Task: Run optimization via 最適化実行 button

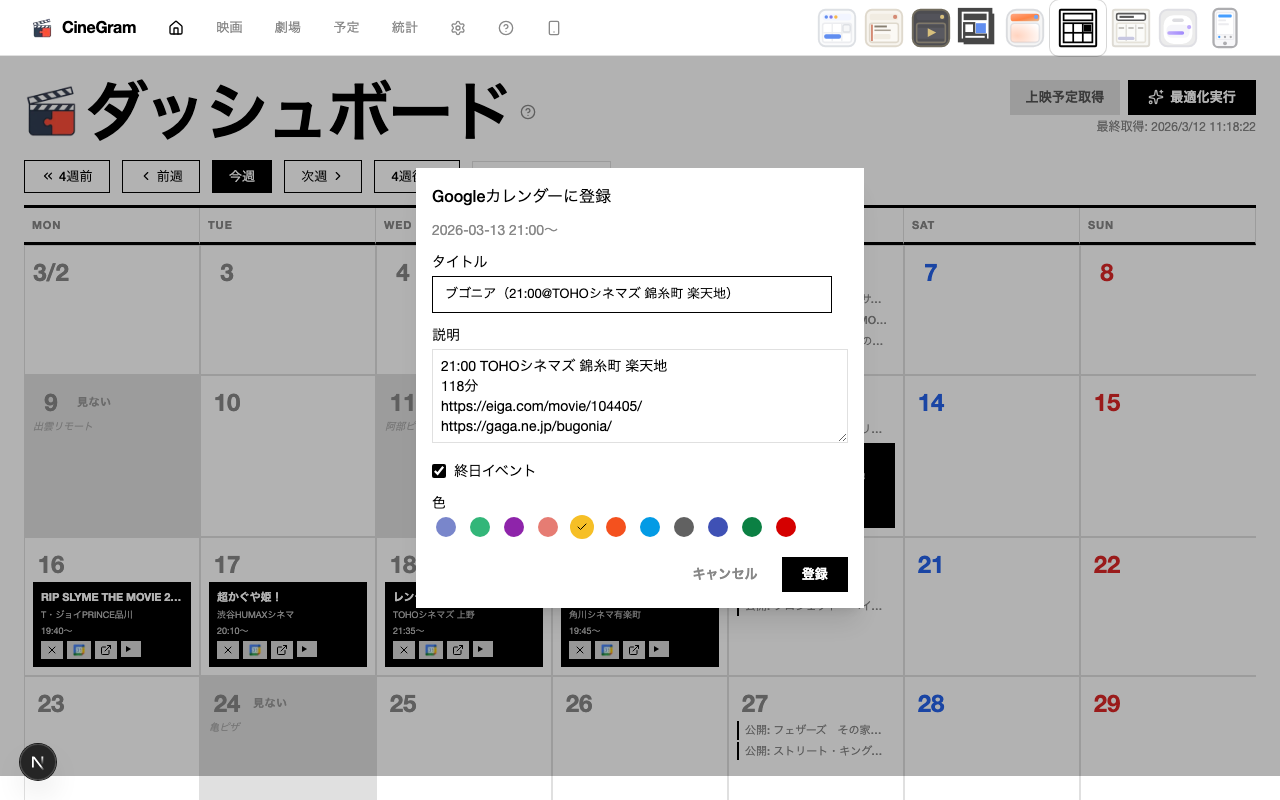Action: pos(1192,97)
